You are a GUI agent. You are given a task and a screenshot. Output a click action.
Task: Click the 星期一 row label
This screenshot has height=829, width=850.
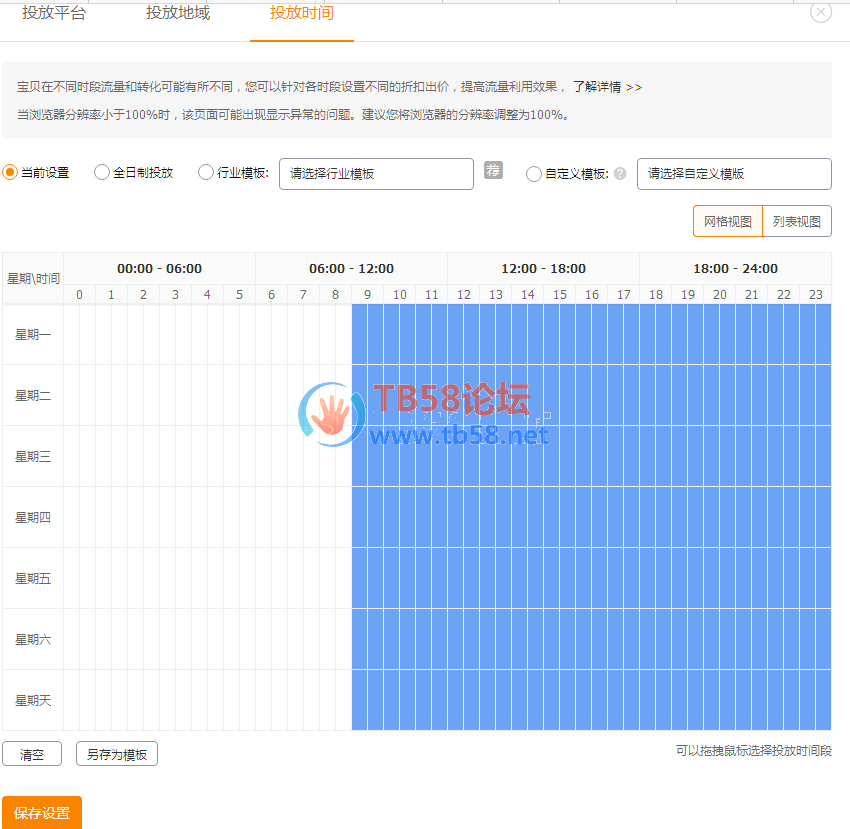pos(33,335)
